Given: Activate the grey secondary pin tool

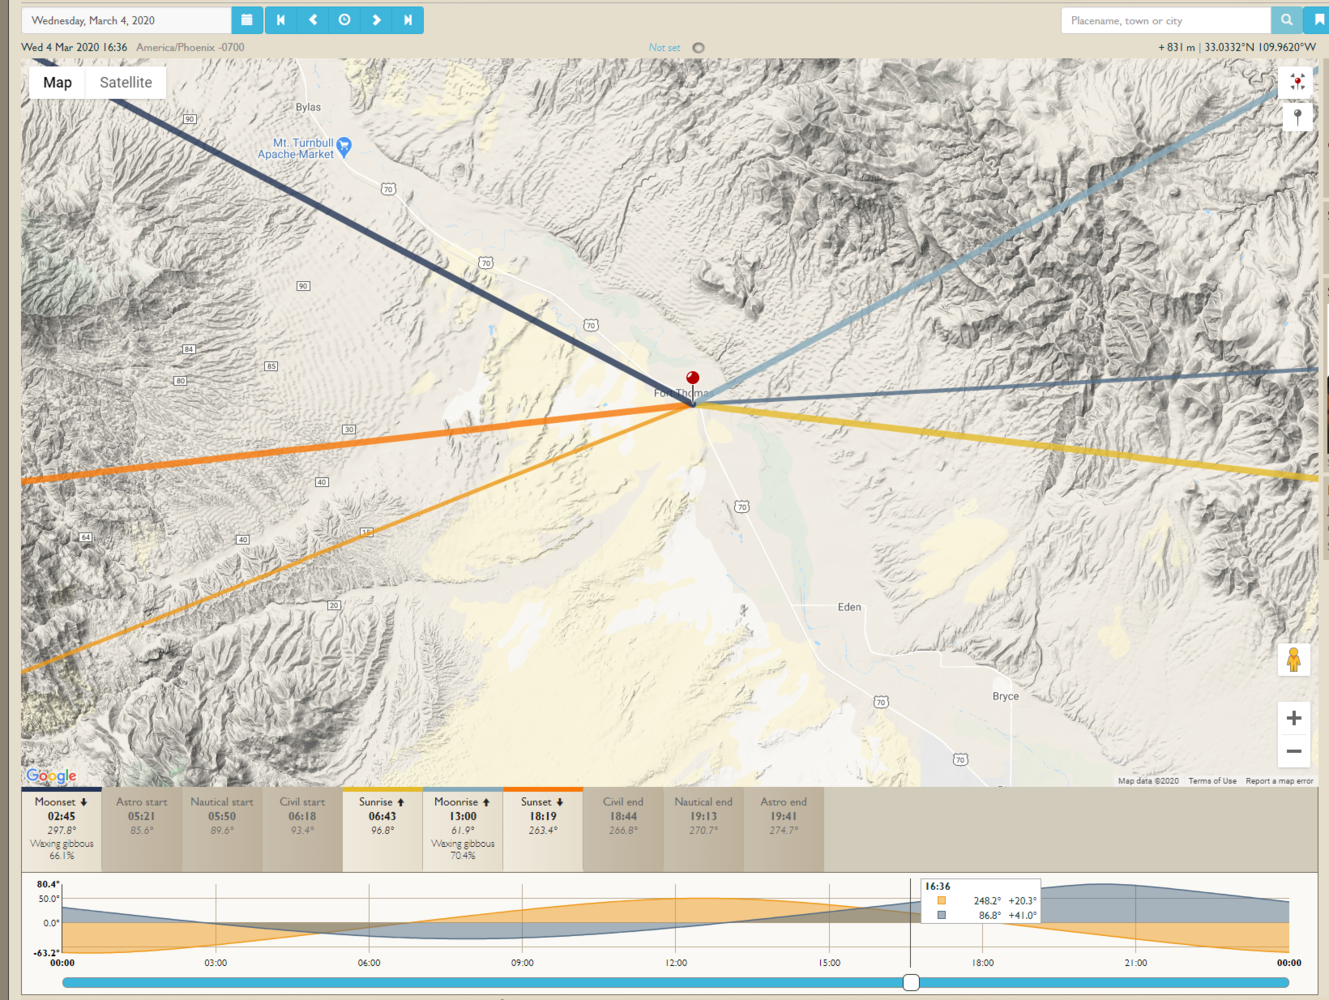Looking at the screenshot, I should click(1297, 117).
